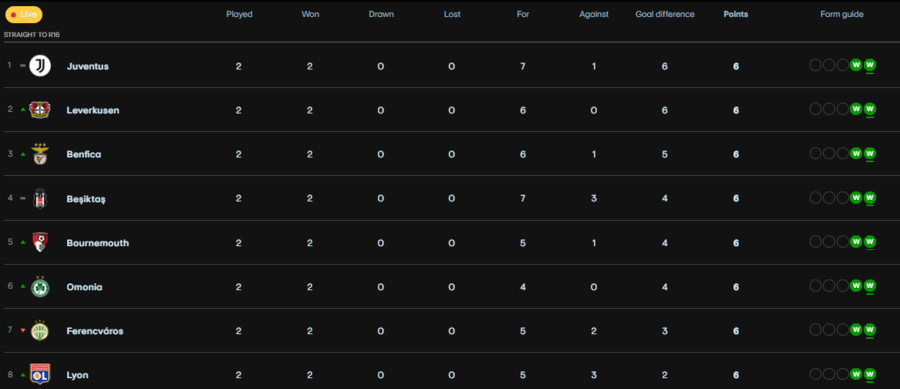The width and height of the screenshot is (900, 389).
Task: Click Juventus's unchanged position dash indicator
Action: [x=23, y=65]
